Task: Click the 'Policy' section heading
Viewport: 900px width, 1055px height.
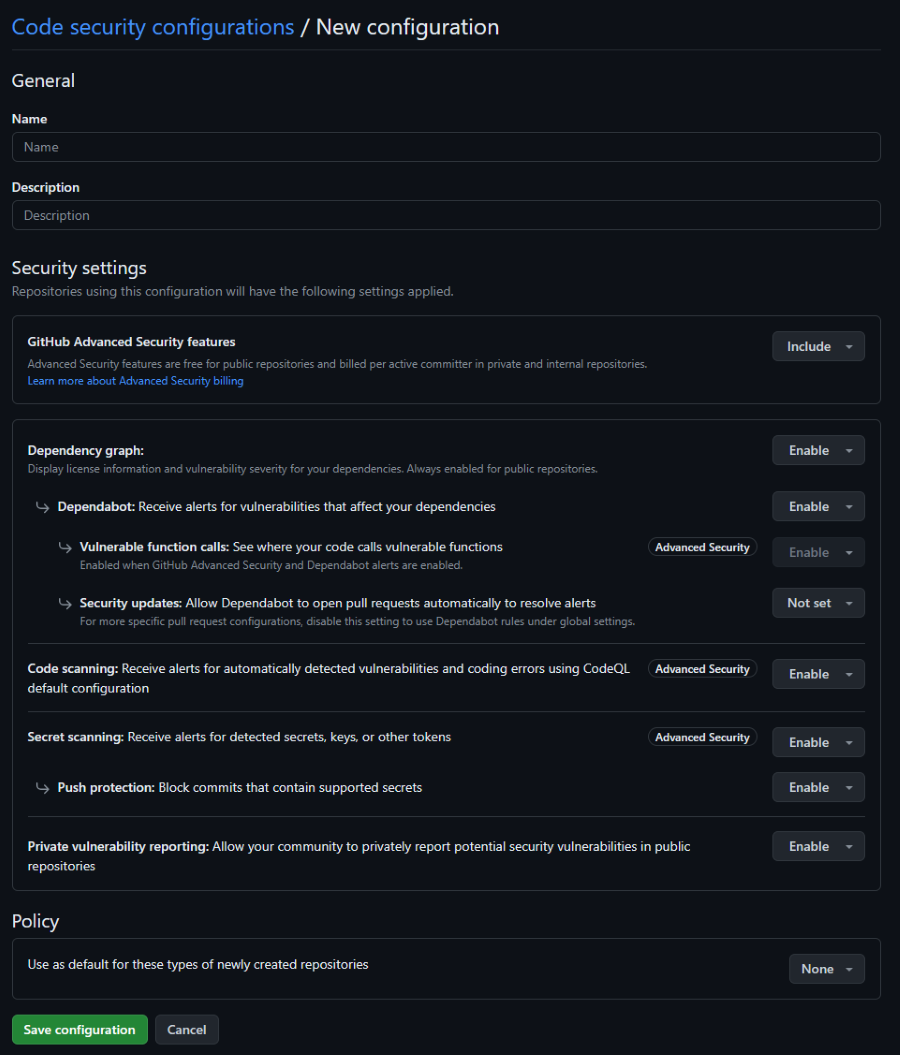Action: click(35, 921)
